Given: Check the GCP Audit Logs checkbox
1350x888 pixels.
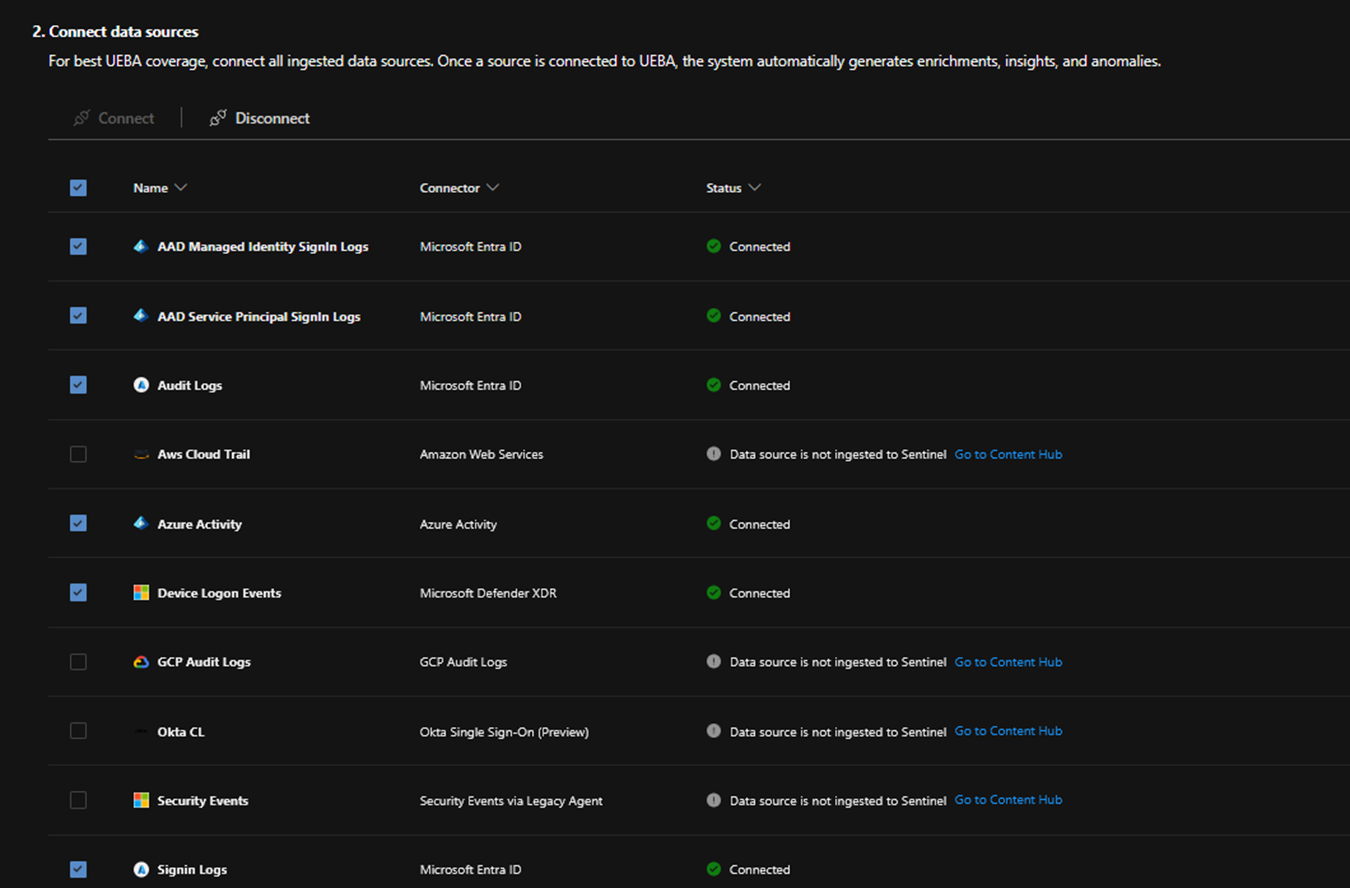Looking at the screenshot, I should coord(78,662).
